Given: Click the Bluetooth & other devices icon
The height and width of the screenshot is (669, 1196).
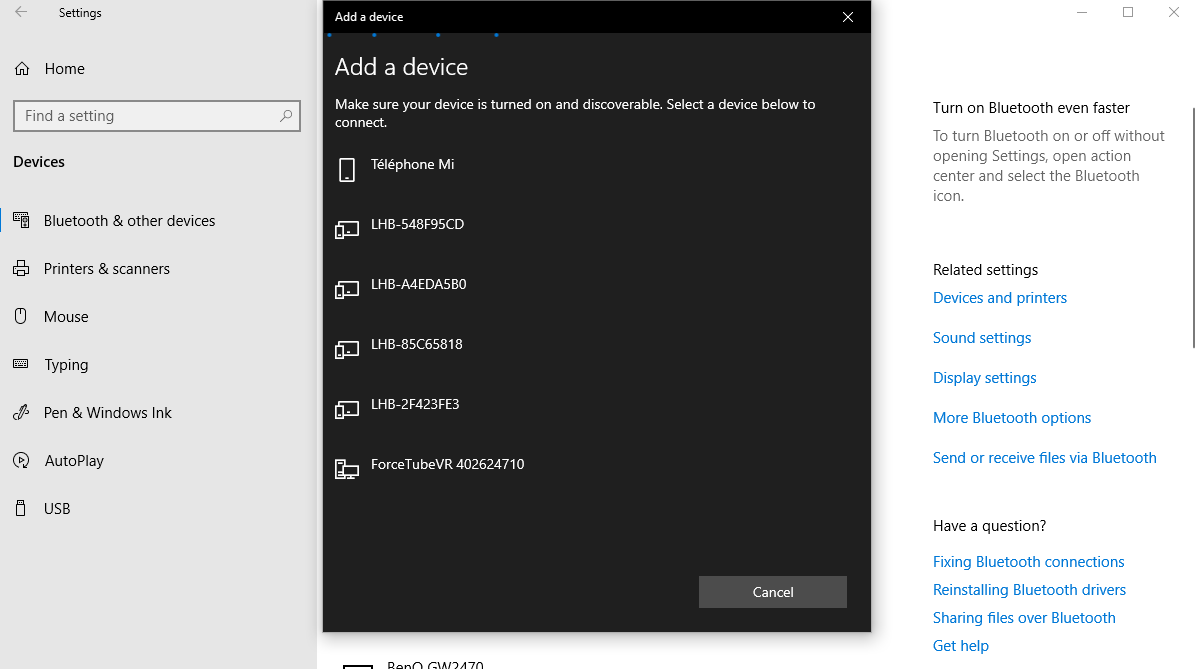Looking at the screenshot, I should [21, 220].
